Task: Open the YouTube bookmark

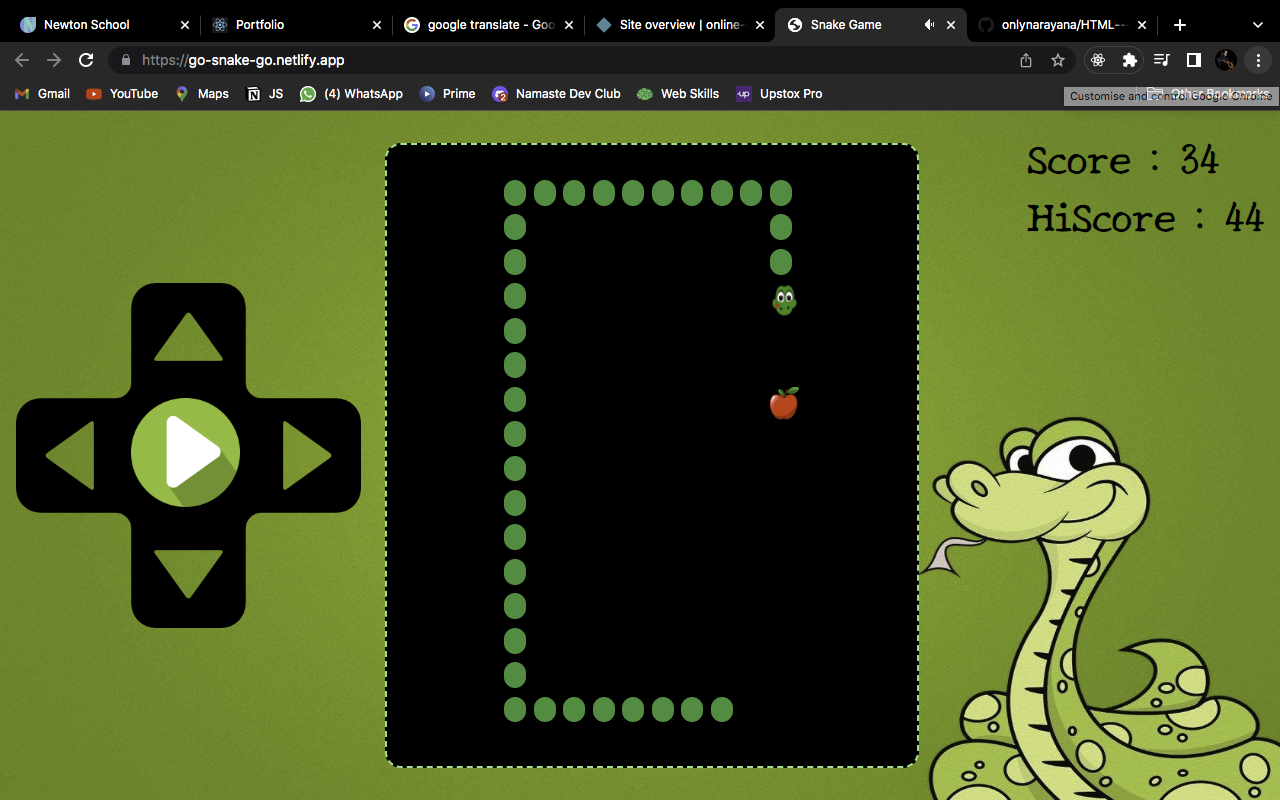Action: [x=122, y=94]
